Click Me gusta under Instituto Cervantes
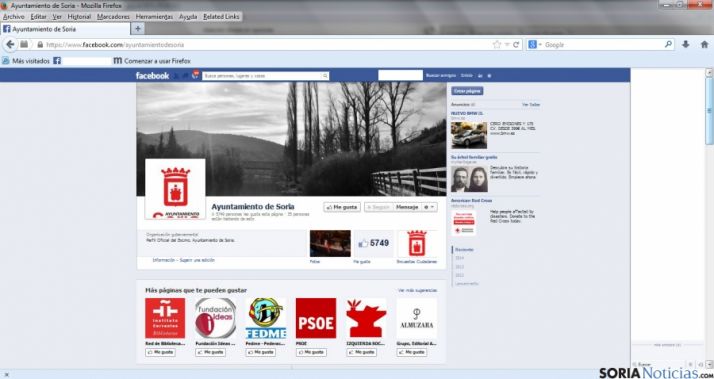This screenshot has height=379, width=714. pos(160,353)
